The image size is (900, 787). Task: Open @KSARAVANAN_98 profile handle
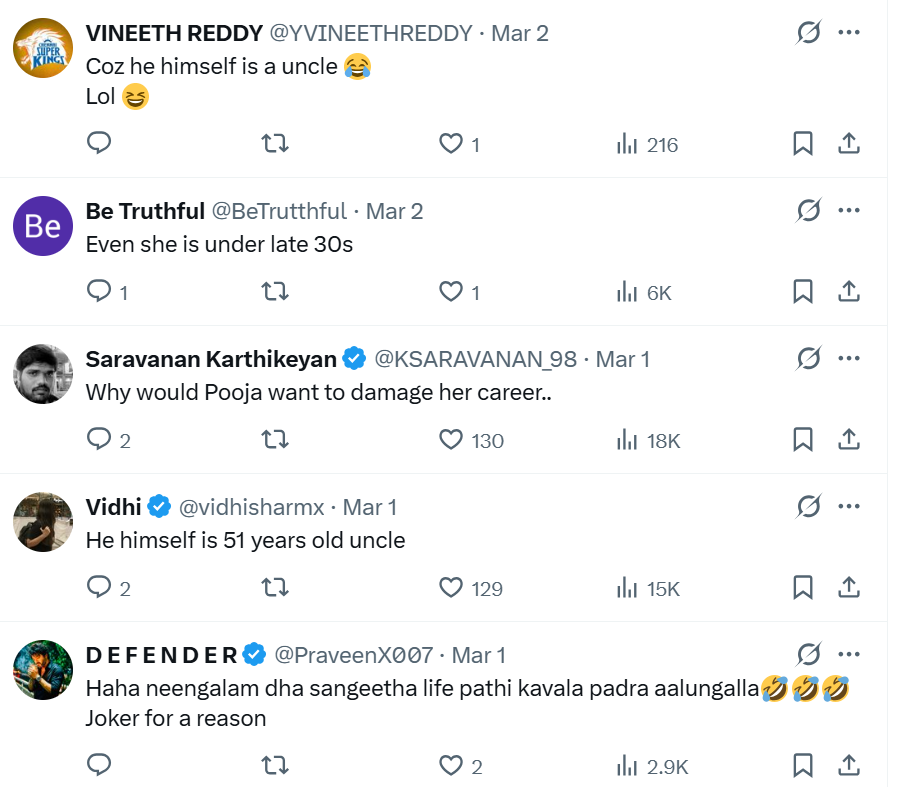click(475, 359)
